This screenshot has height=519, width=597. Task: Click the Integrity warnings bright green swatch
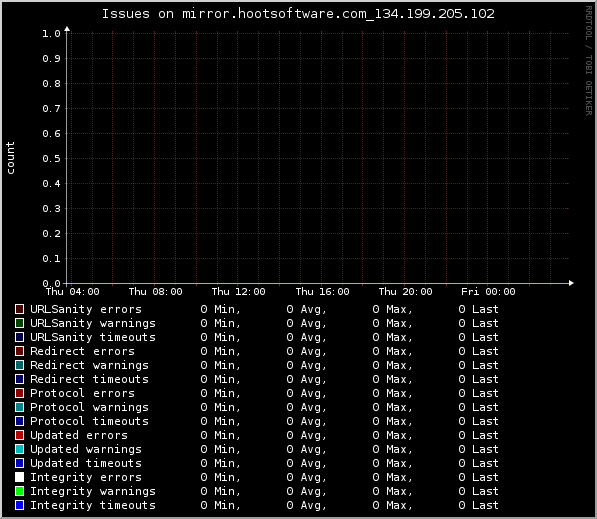pyautogui.click(x=19, y=491)
